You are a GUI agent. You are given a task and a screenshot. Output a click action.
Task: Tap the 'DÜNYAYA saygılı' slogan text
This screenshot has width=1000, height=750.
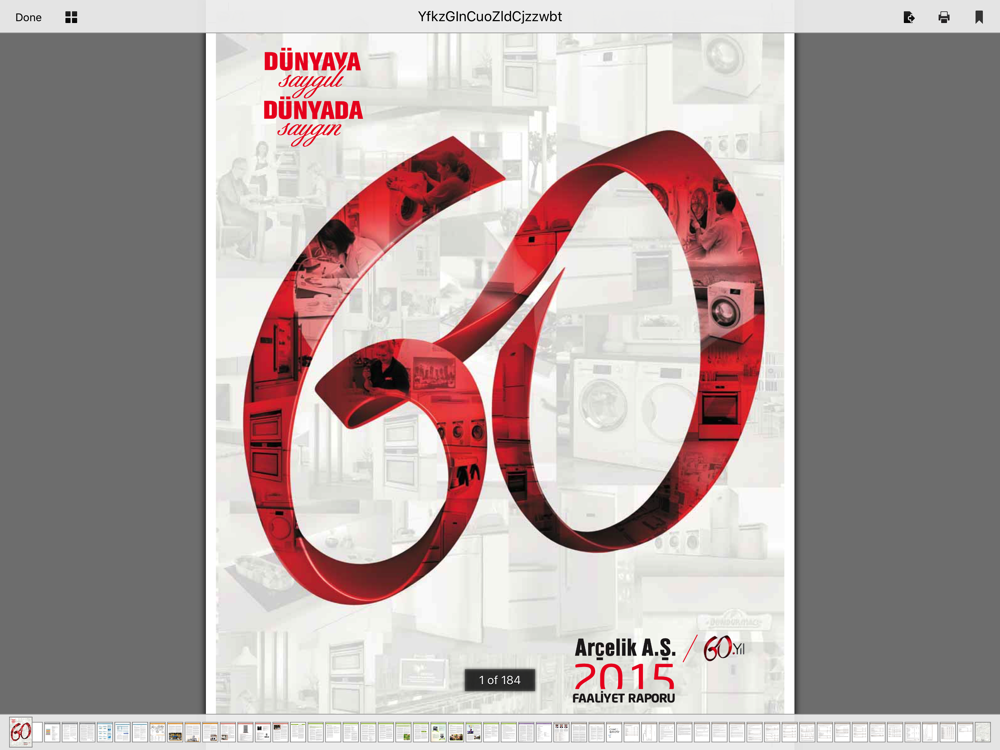[312, 70]
